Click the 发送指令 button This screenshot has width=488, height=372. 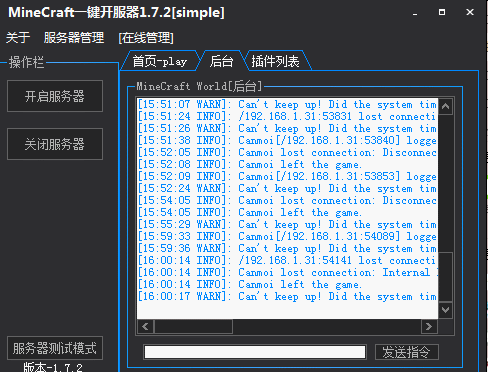pos(407,352)
